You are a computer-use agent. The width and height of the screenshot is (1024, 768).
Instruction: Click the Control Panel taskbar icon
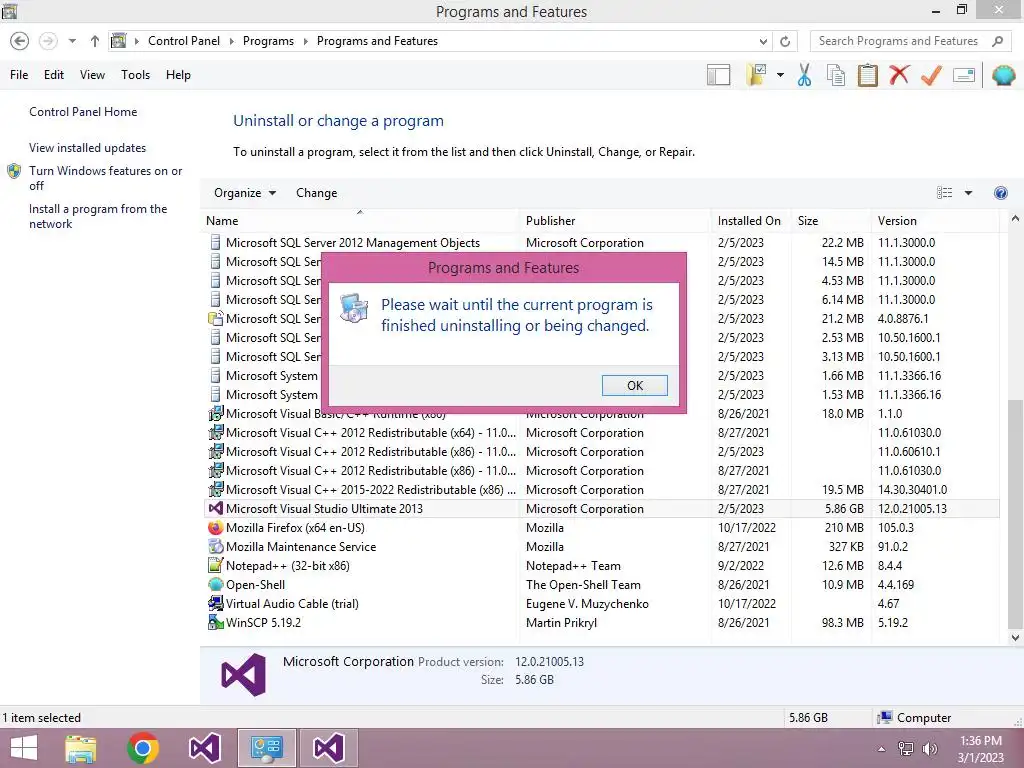[266, 748]
